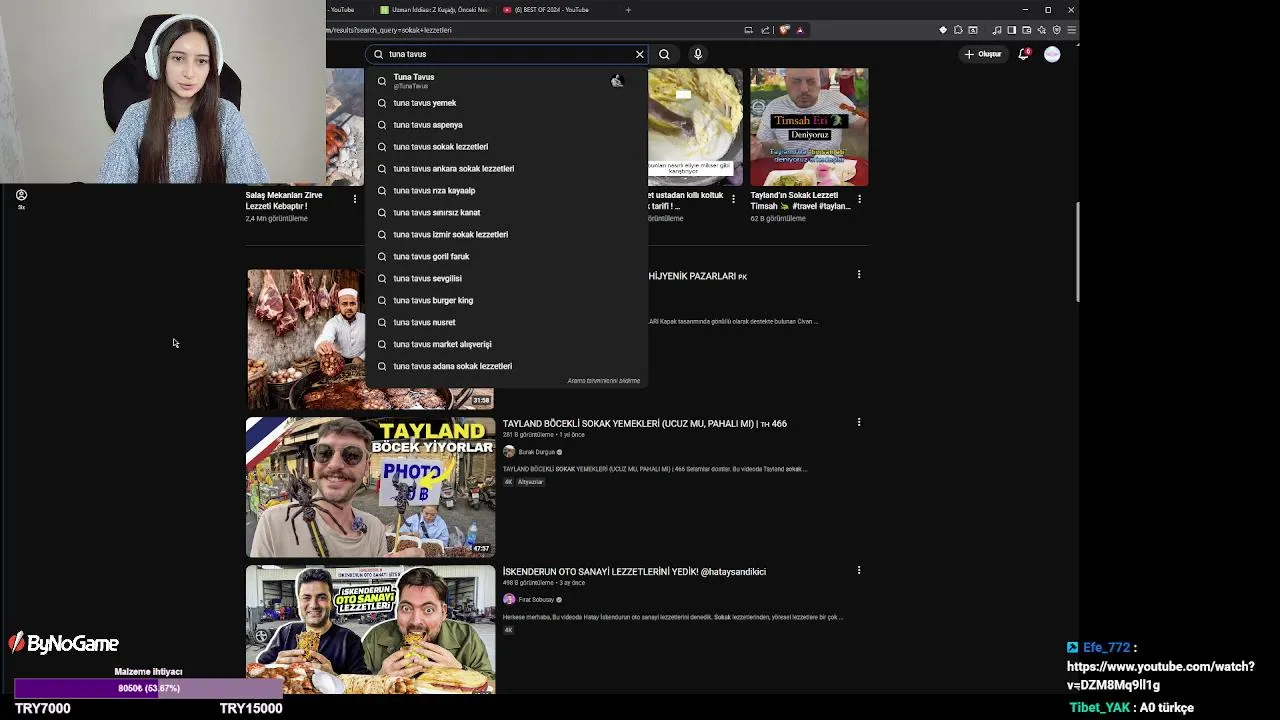Image resolution: width=1280 pixels, height=720 pixels.
Task: Open the Brave wallet icon
Action: tap(1026, 30)
